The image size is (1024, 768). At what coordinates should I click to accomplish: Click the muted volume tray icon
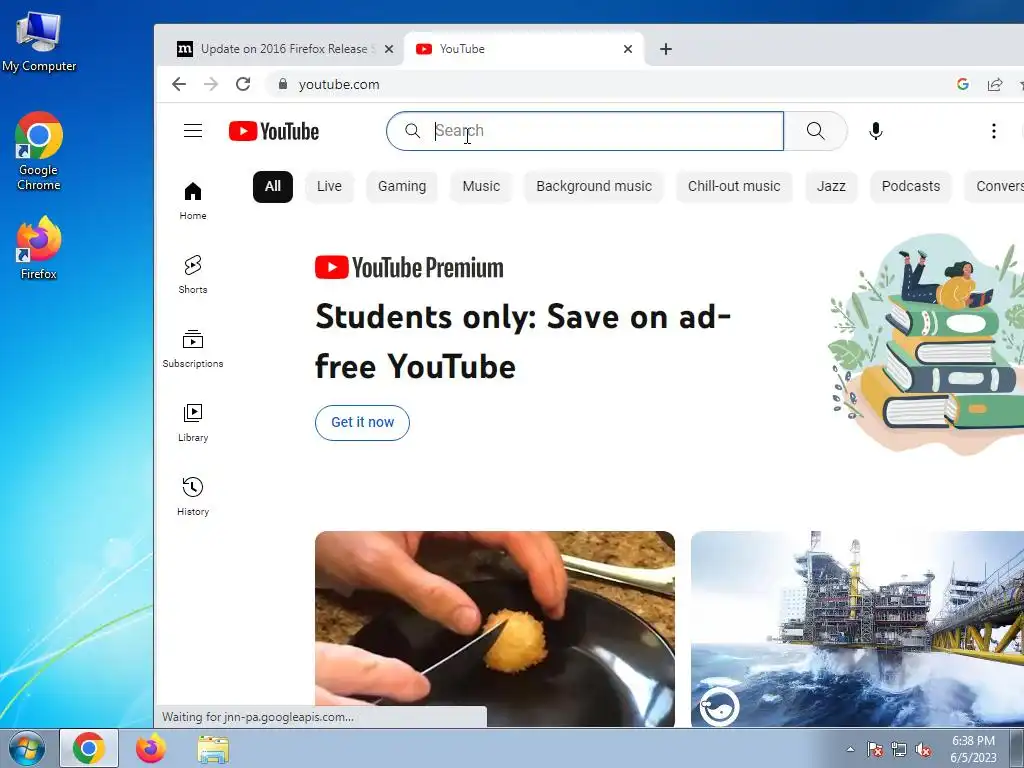[x=923, y=750]
